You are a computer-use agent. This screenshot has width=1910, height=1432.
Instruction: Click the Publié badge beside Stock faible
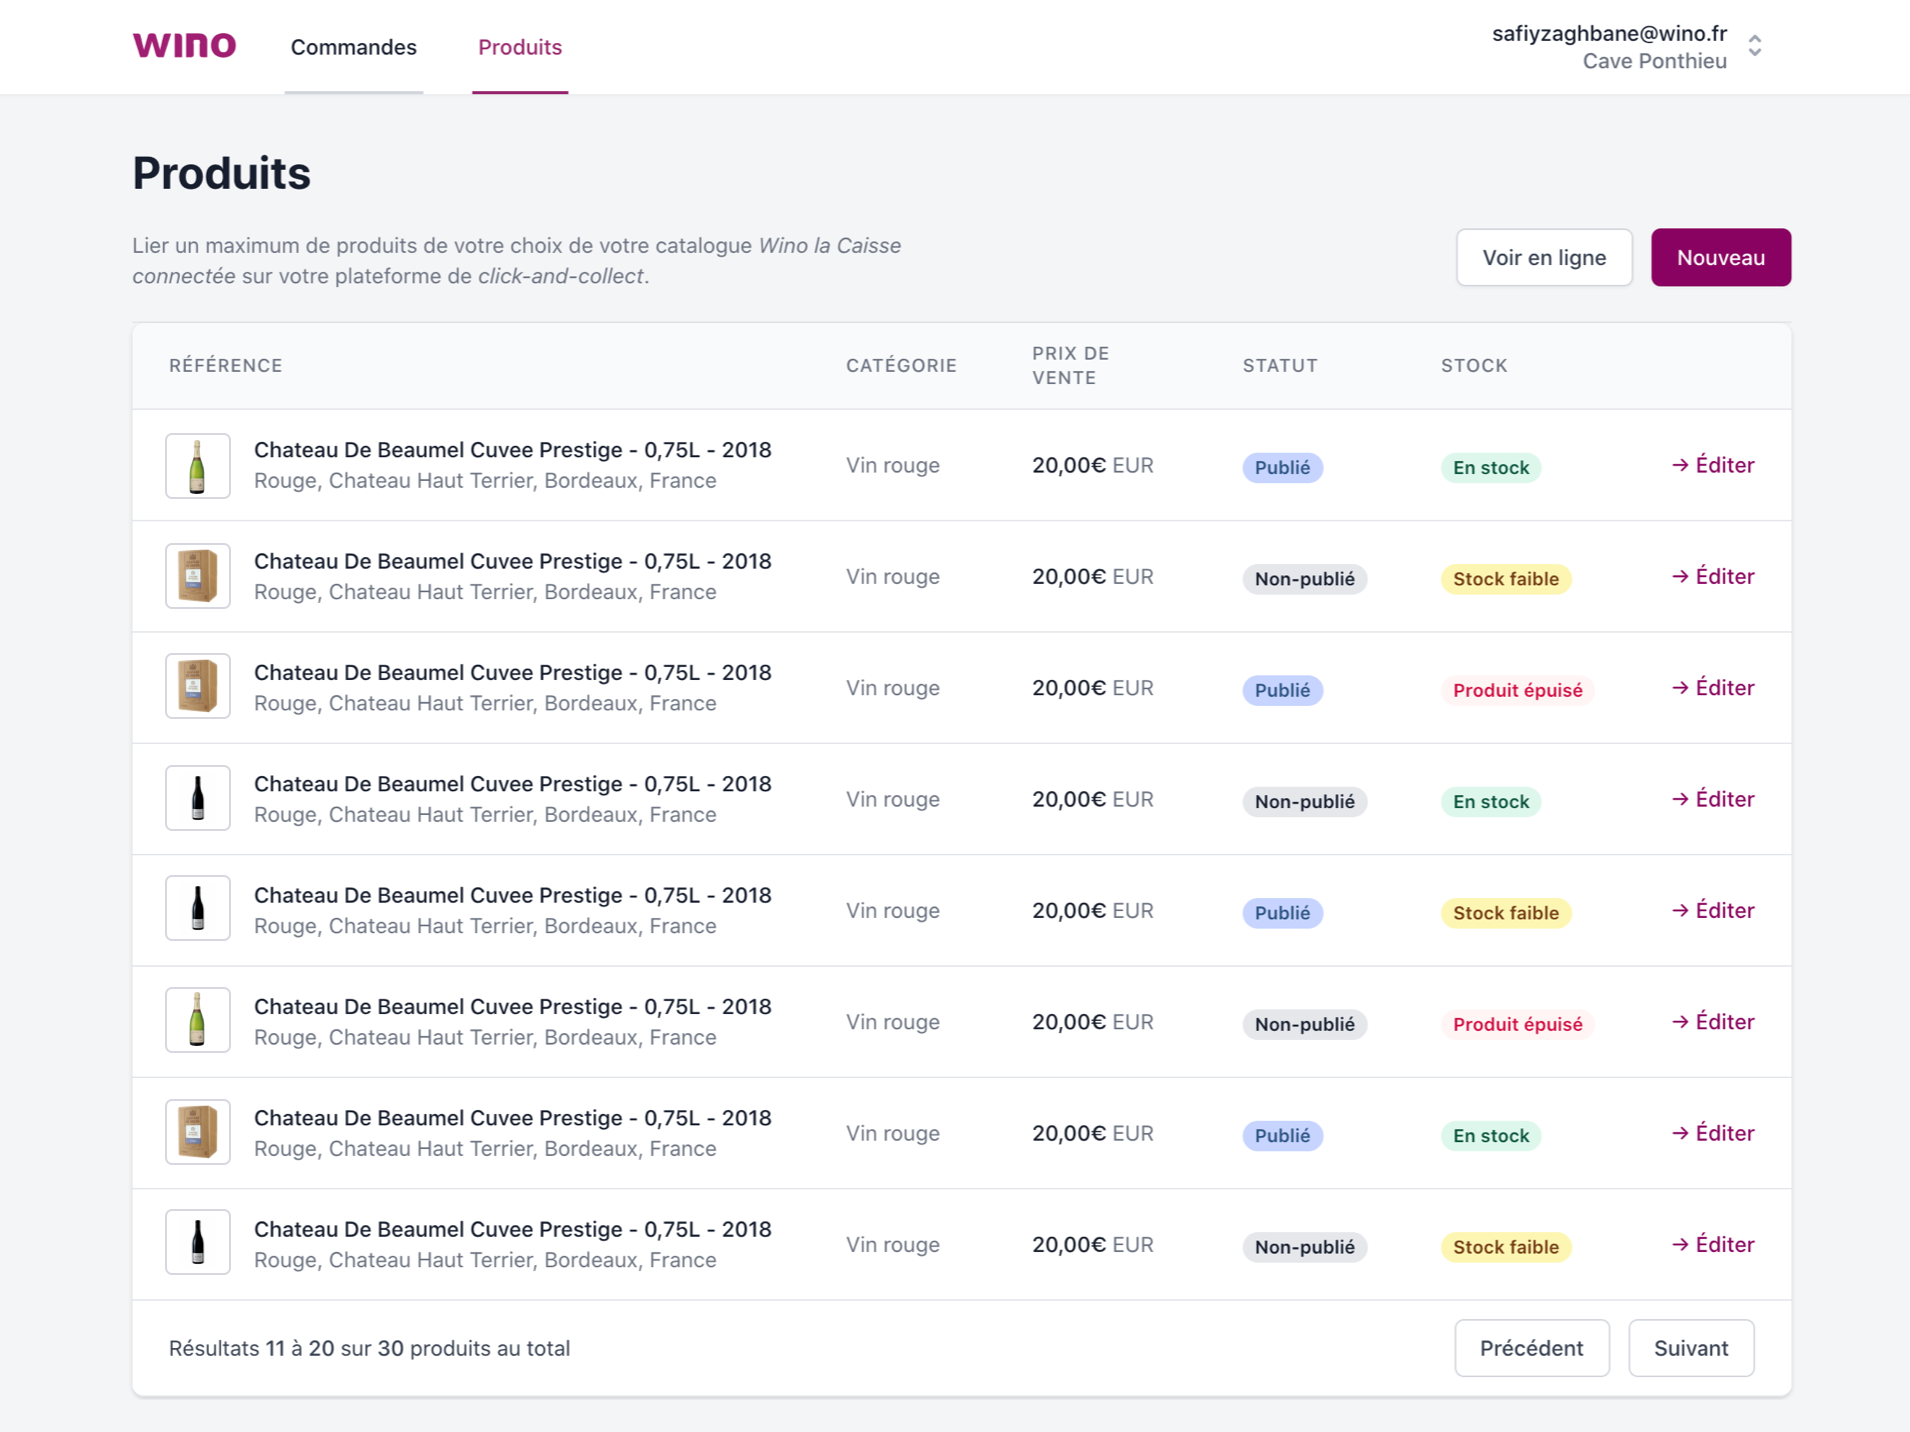pyautogui.click(x=1282, y=913)
